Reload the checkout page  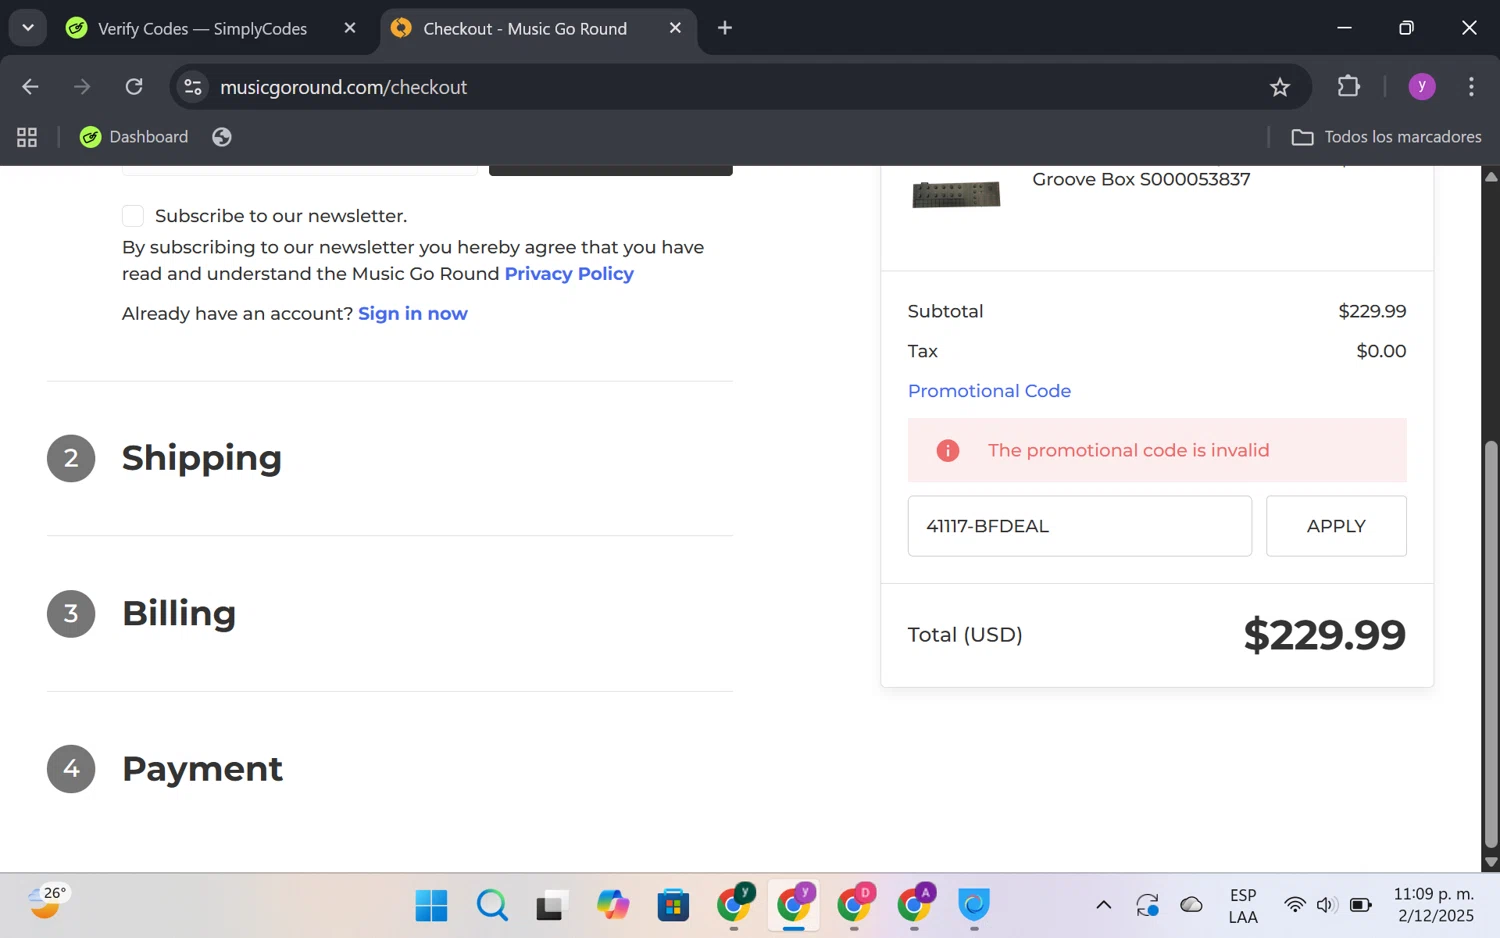[x=134, y=87]
